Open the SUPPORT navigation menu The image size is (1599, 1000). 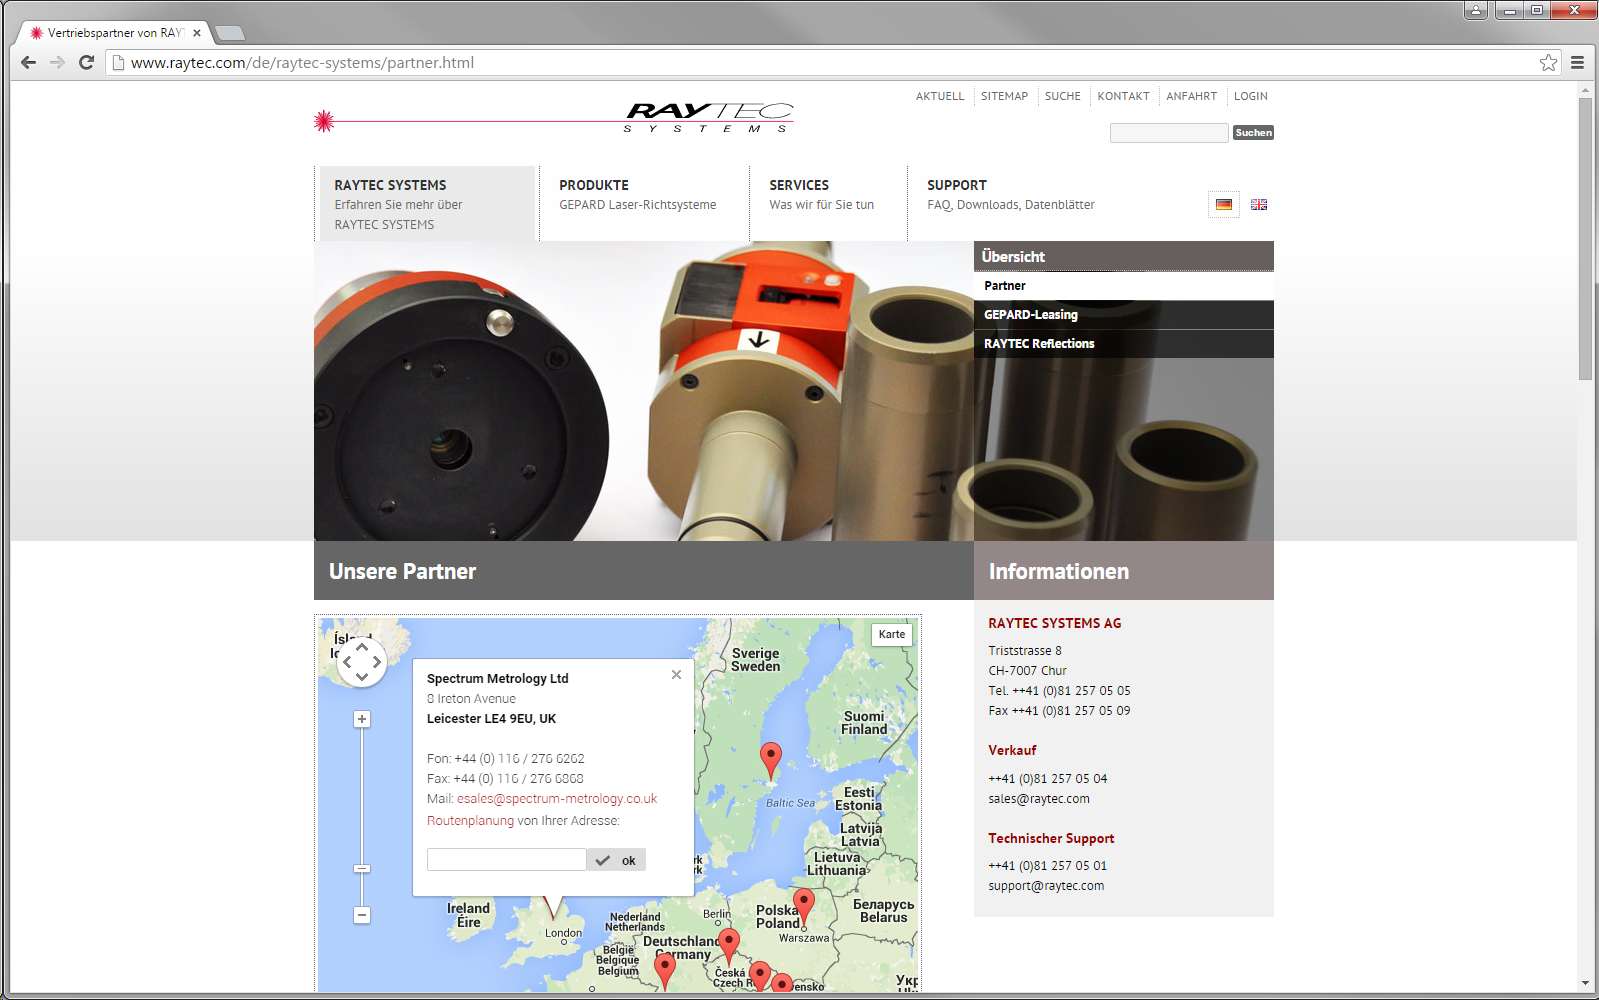pyautogui.click(x=956, y=185)
